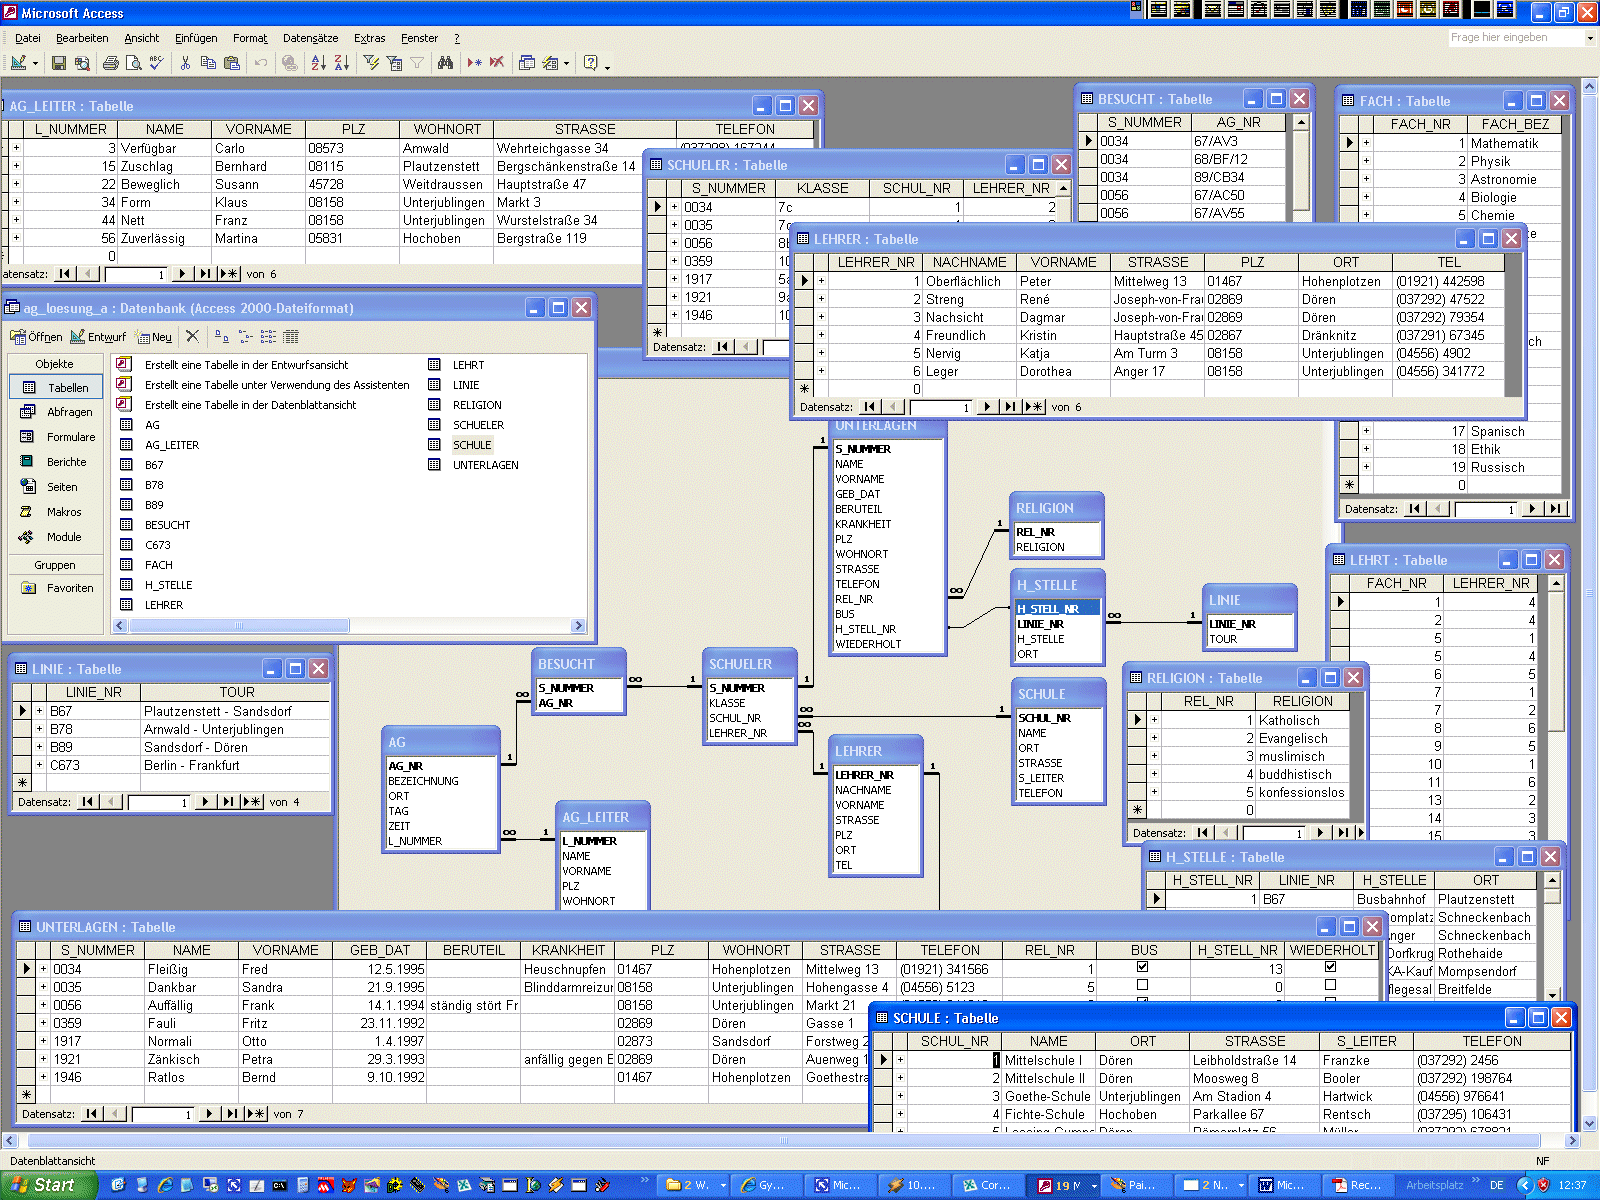
Task: Click Start button on Windows taskbar
Action: tap(47, 1185)
